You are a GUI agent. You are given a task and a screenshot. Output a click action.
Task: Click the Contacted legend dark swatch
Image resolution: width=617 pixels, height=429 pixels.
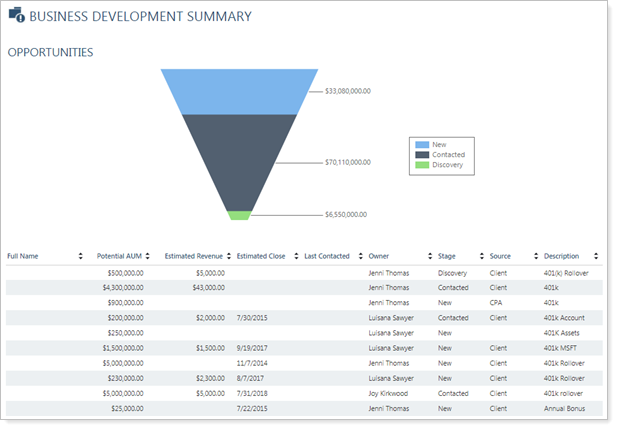422,155
